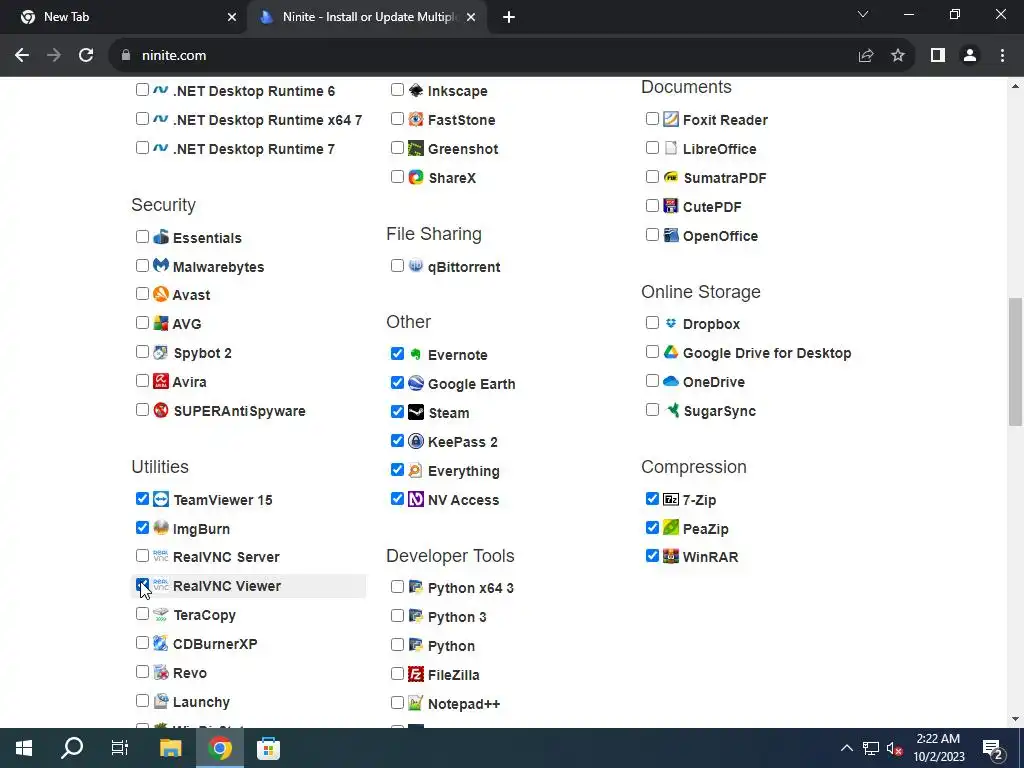
Task: Click the Steam icon
Action: point(415,412)
